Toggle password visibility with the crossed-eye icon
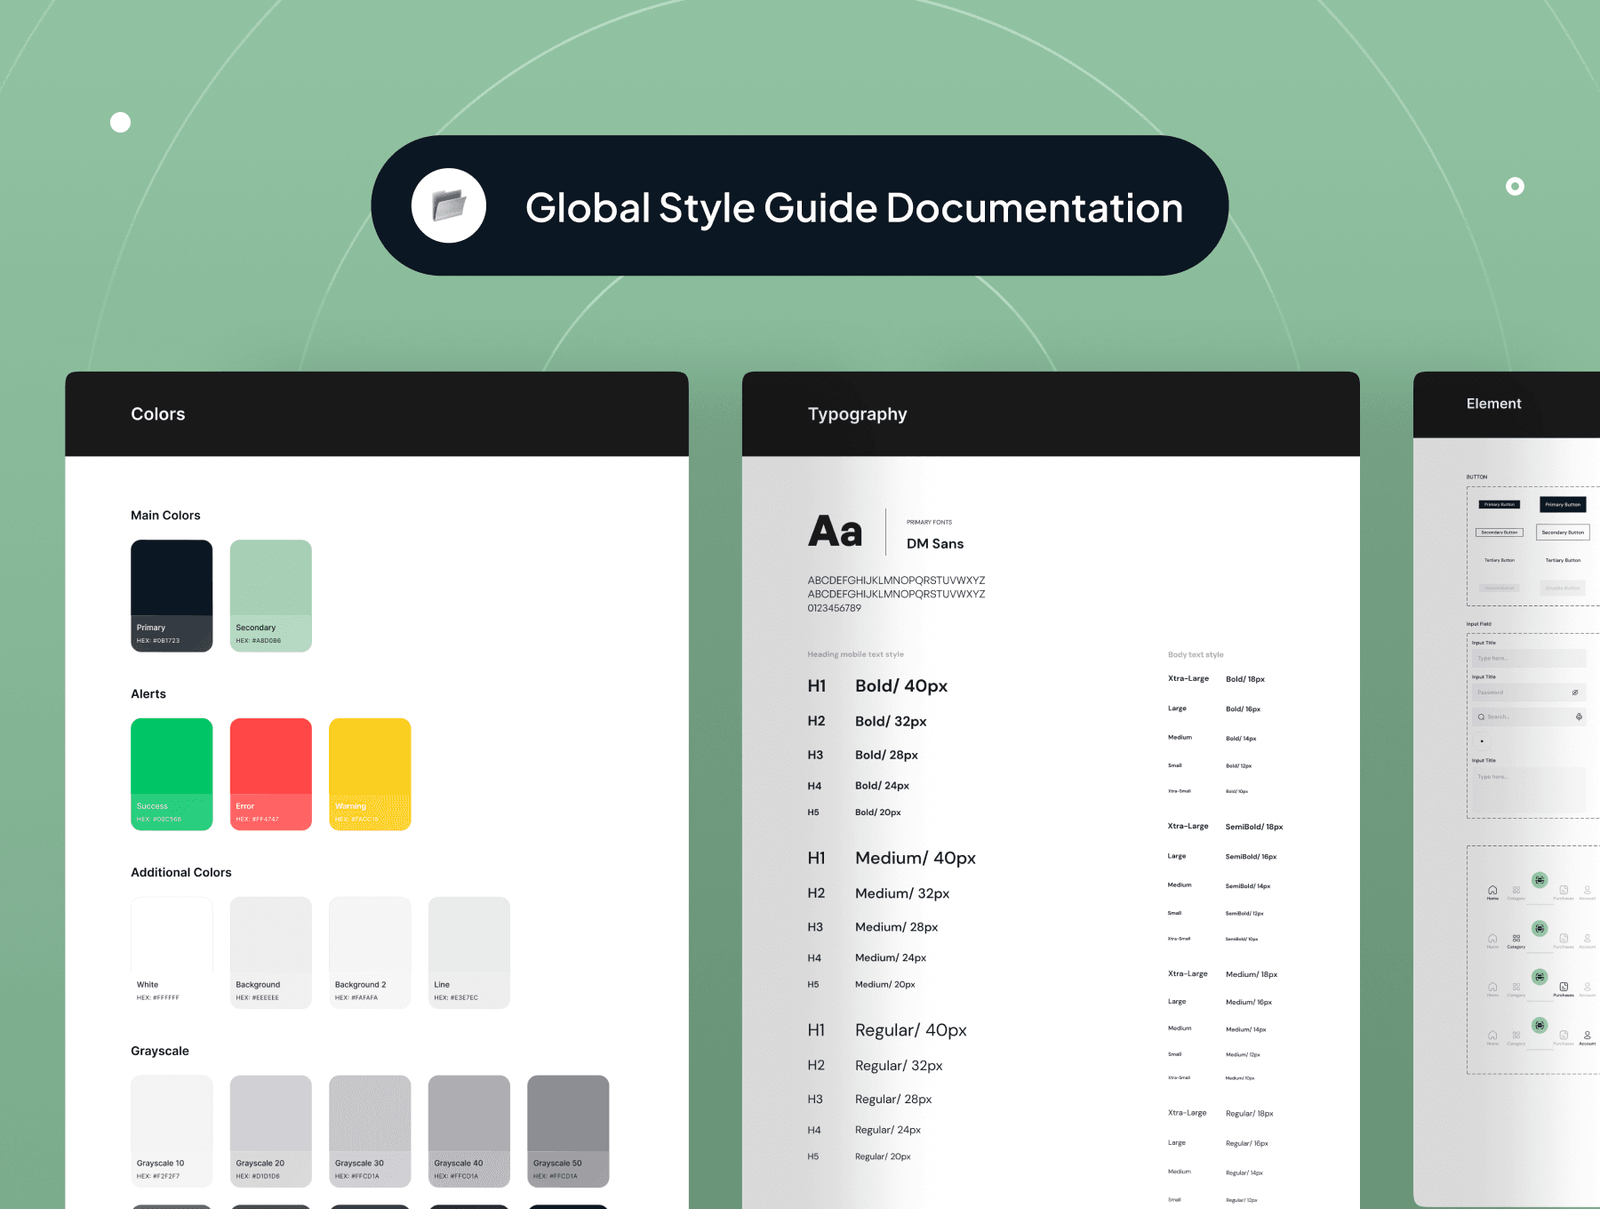The width and height of the screenshot is (1600, 1209). [1575, 692]
